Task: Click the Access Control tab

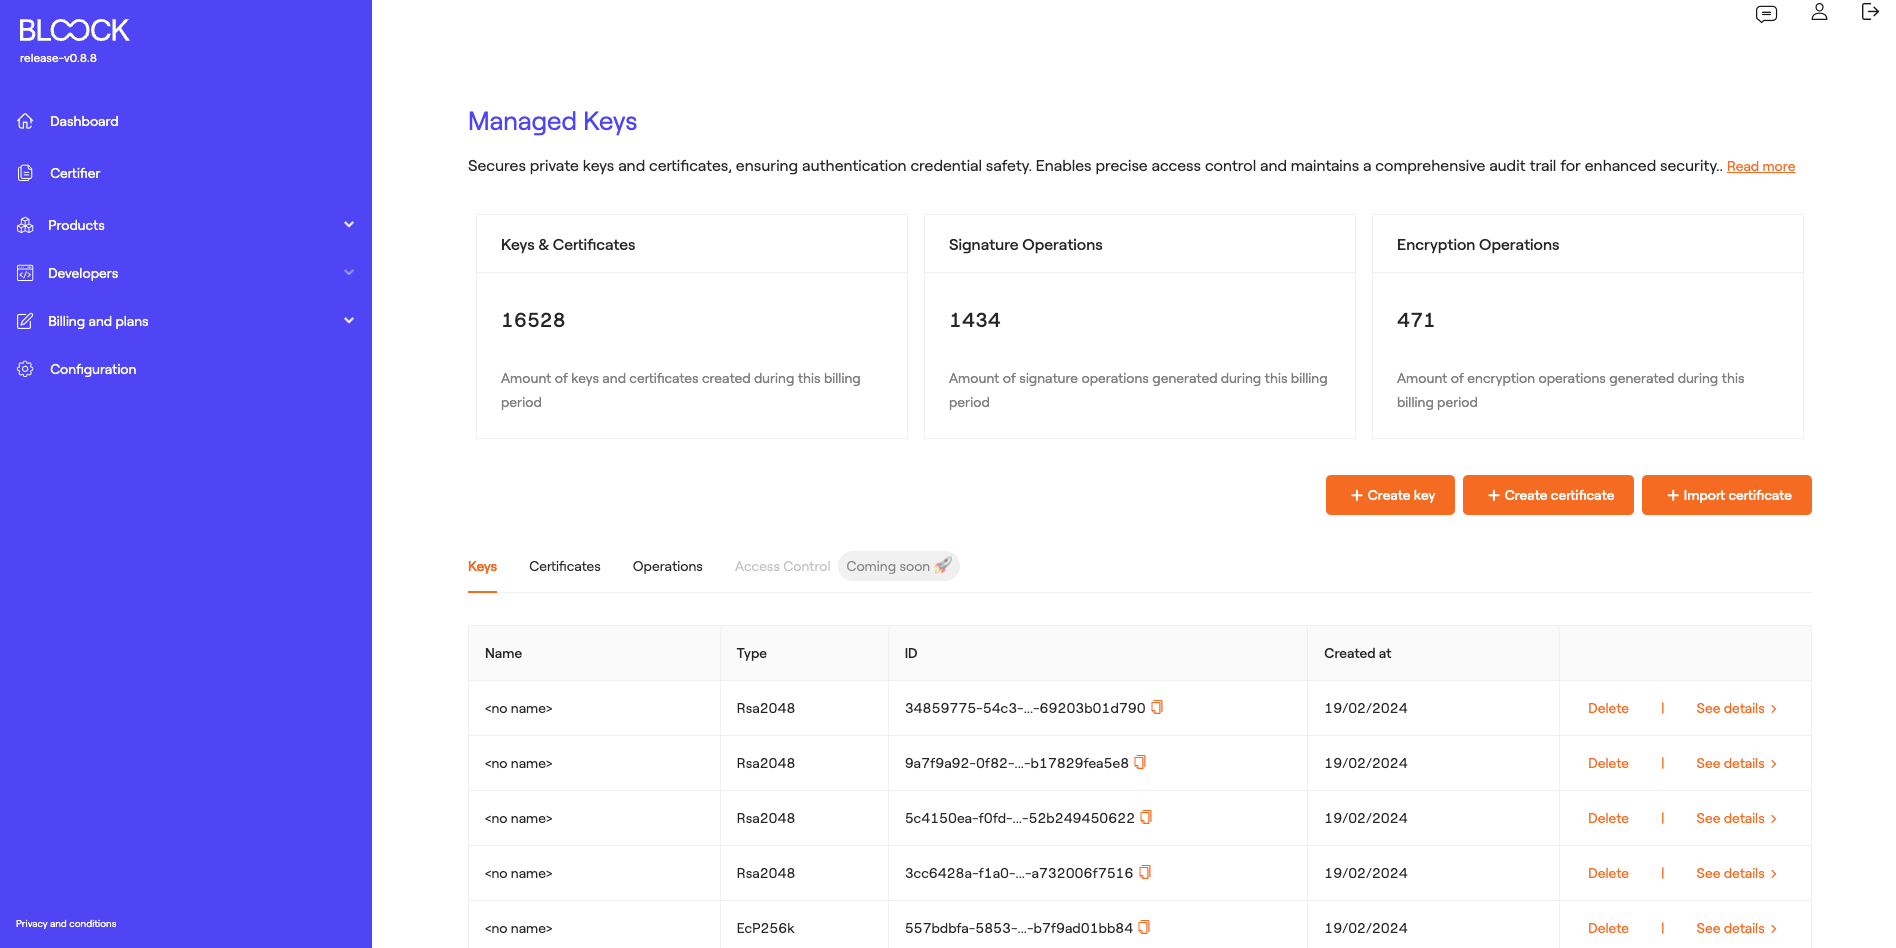Action: pos(782,566)
